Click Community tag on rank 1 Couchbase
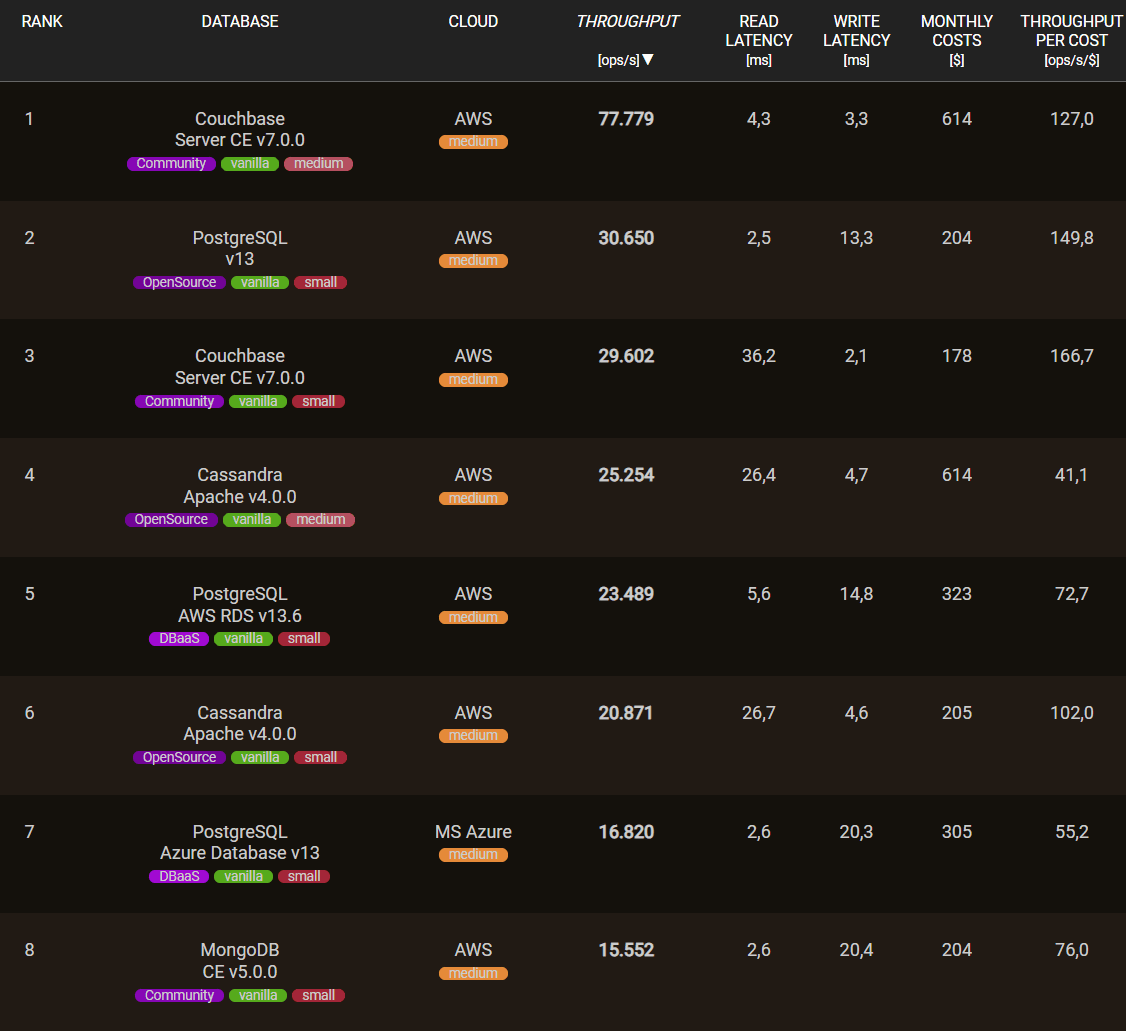This screenshot has width=1126, height=1031. [171, 164]
